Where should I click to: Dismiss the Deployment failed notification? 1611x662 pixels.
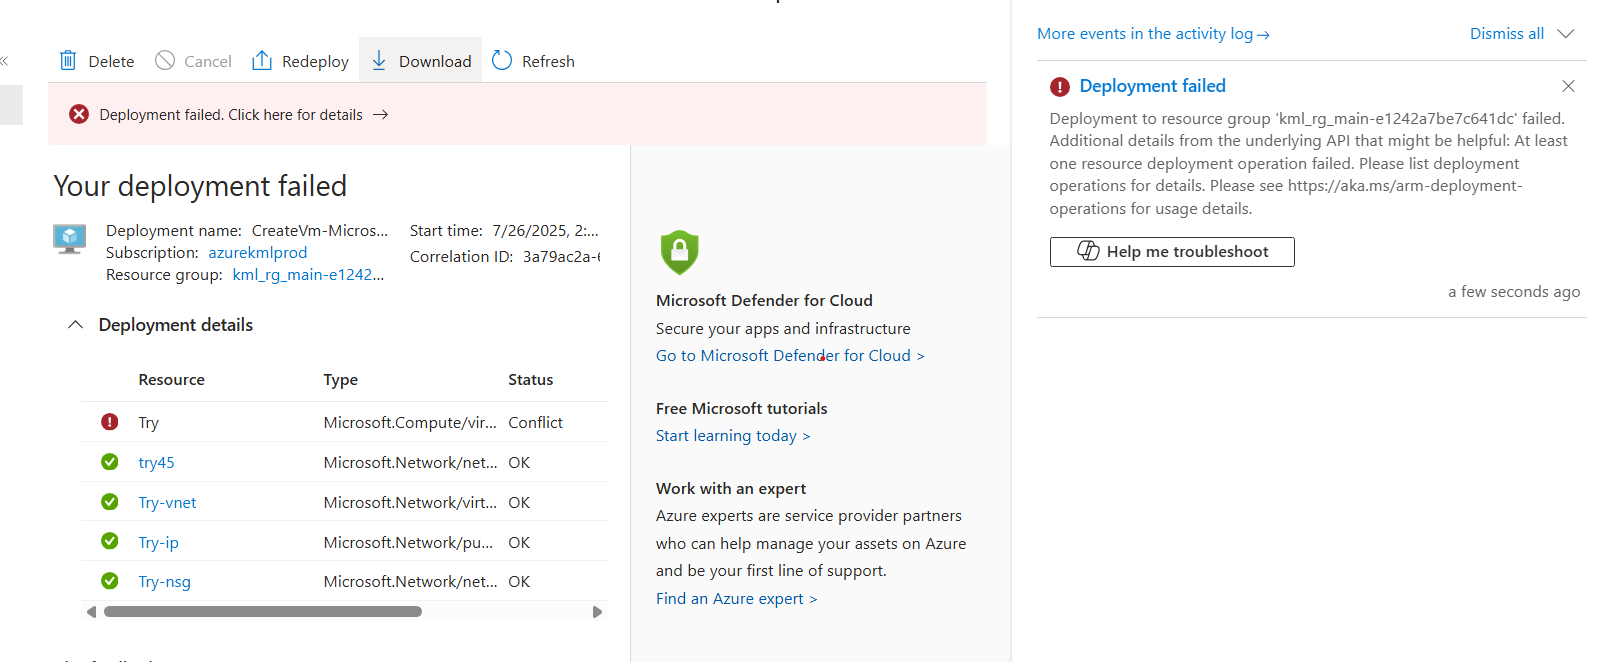pyautogui.click(x=1568, y=86)
